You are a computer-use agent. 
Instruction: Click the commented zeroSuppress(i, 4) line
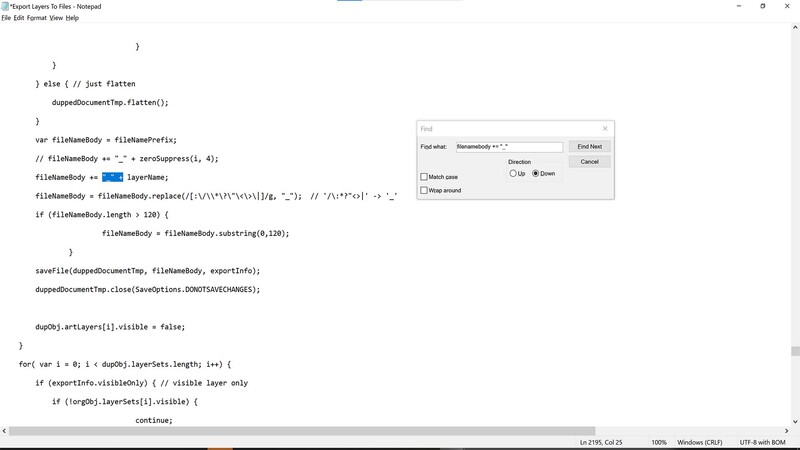click(x=127, y=159)
